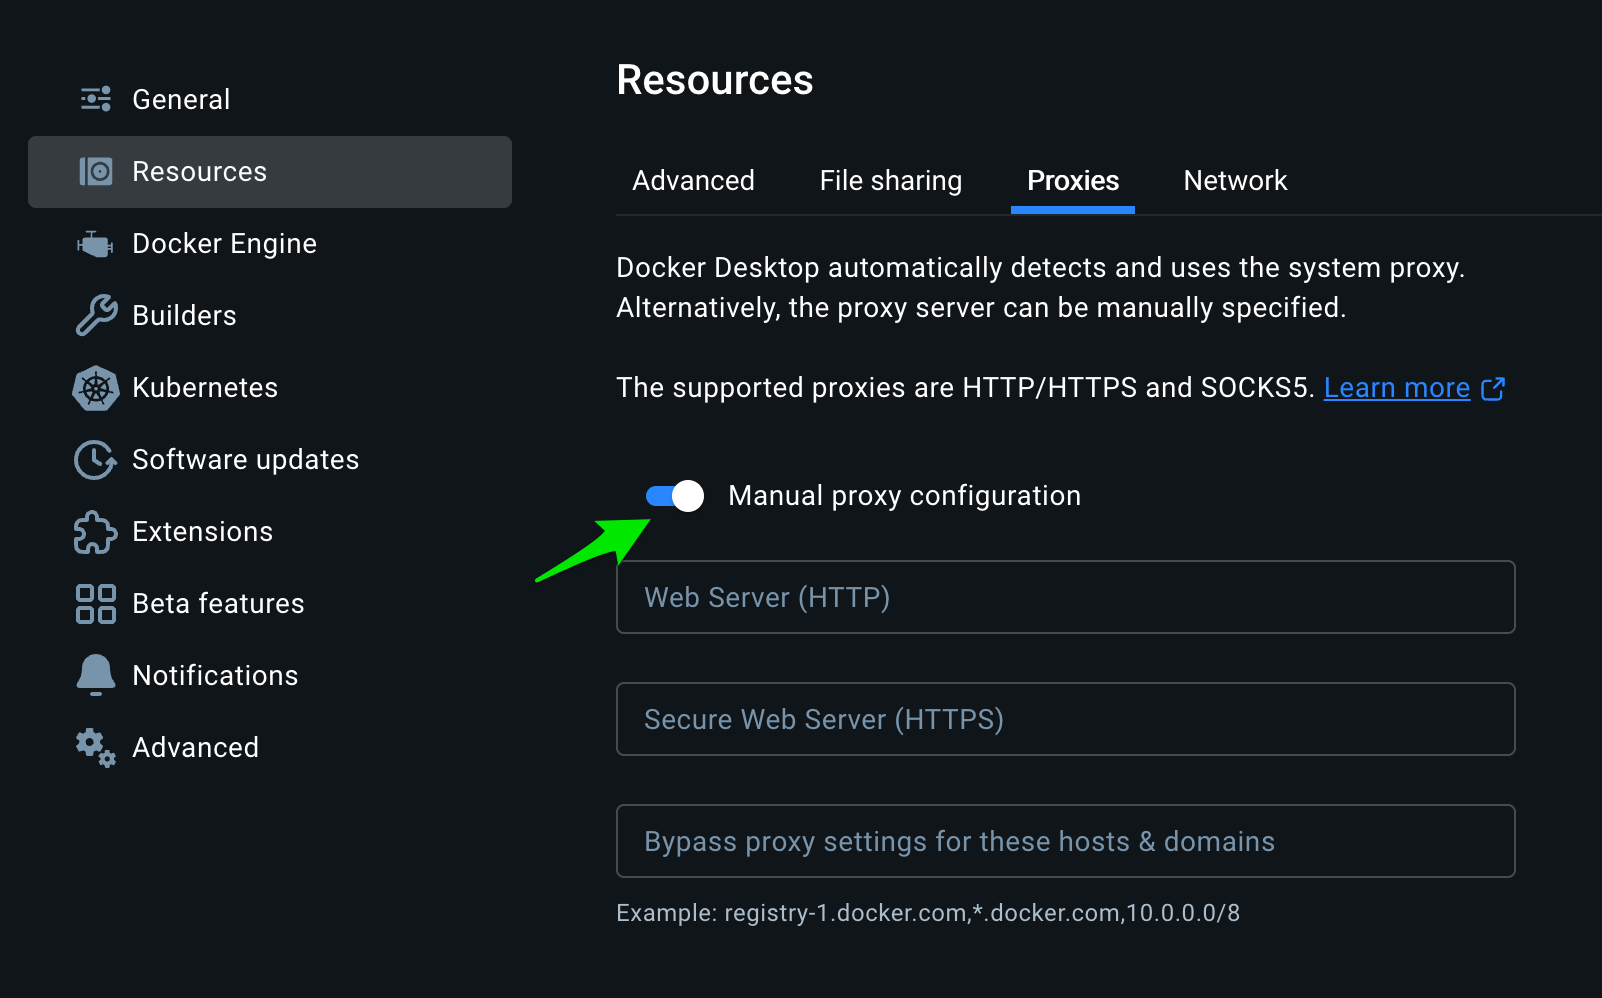
Task: Click the Docker Engine whale icon
Action: click(96, 243)
